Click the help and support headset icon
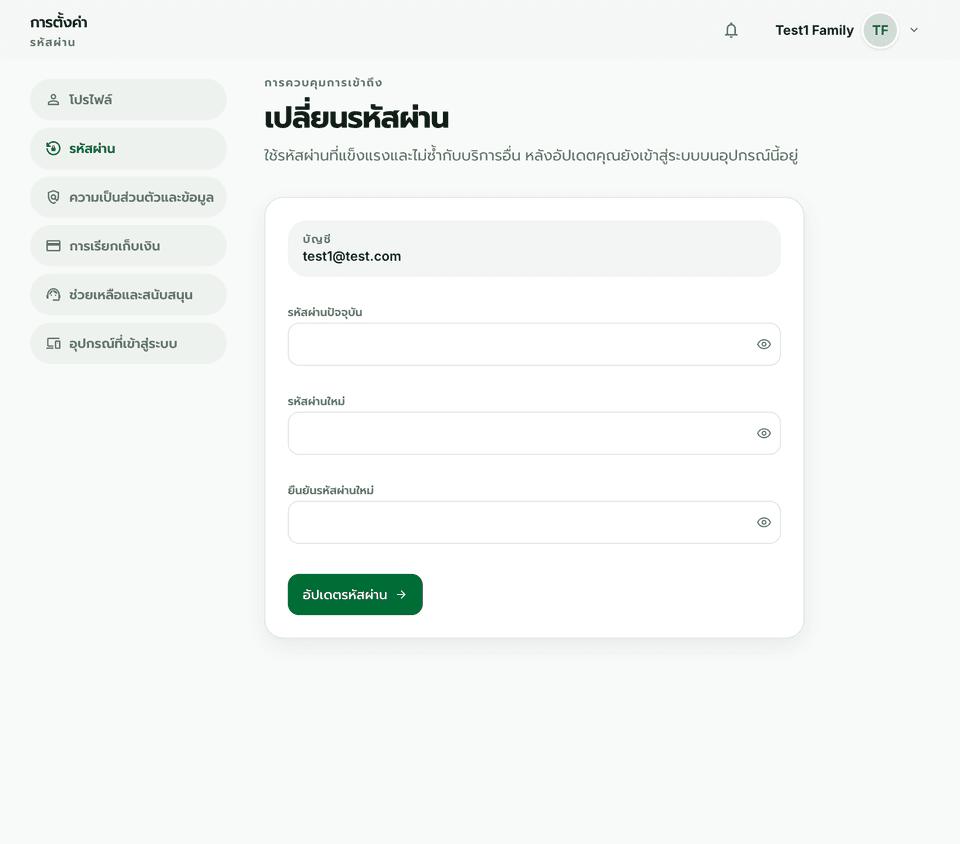 (x=53, y=294)
